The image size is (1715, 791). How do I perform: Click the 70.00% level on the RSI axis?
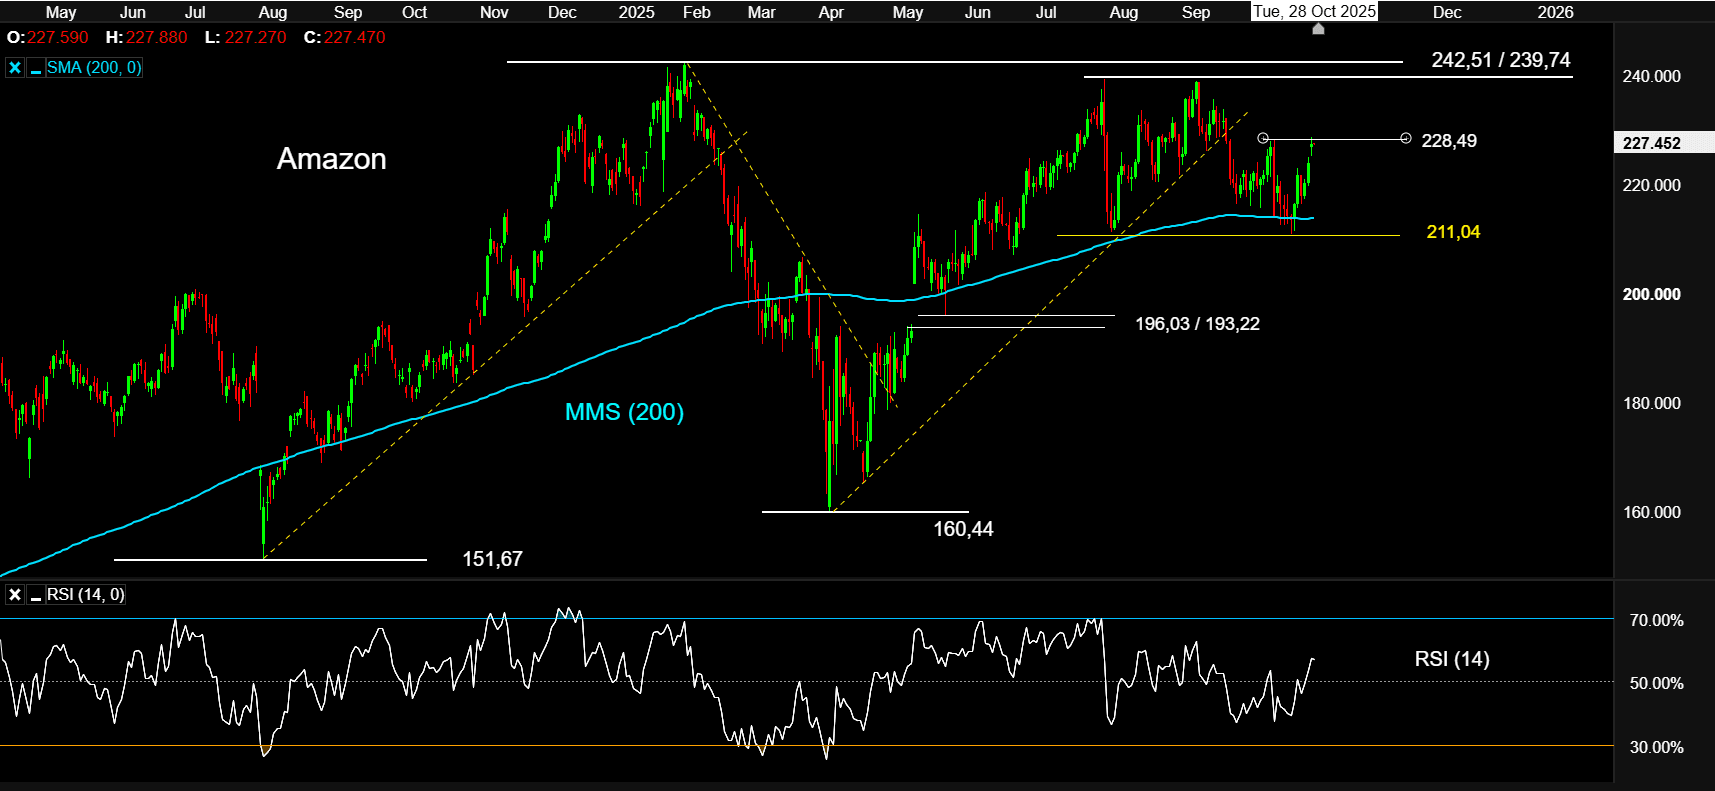pyautogui.click(x=1656, y=620)
